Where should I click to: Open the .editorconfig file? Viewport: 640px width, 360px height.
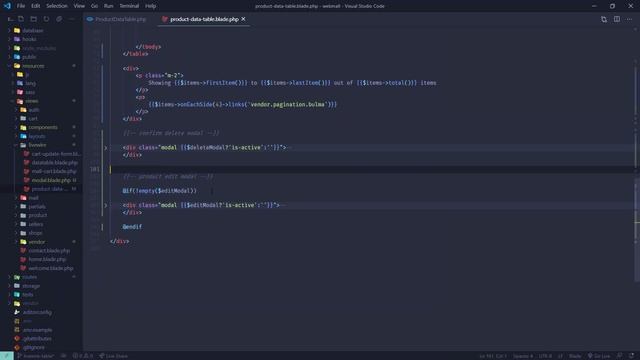tap(37, 312)
